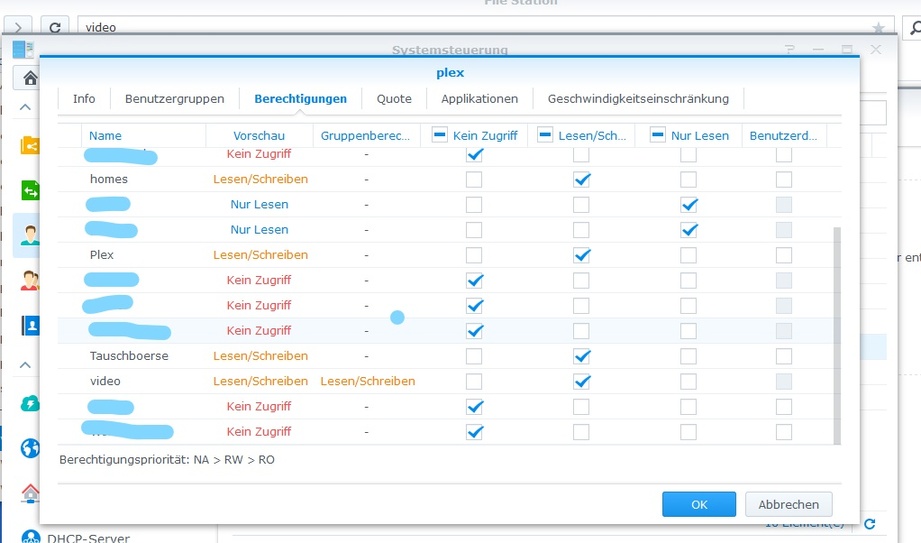Open Network house icon in sidebar
Image resolution: width=921 pixels, height=543 pixels.
(x=30, y=492)
